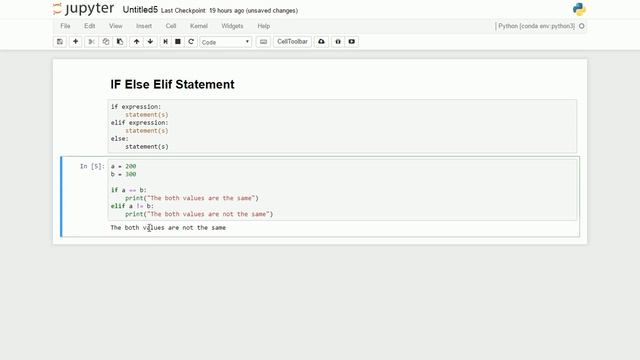Rename notebook by clicking Untitled5 title

(x=140, y=10)
